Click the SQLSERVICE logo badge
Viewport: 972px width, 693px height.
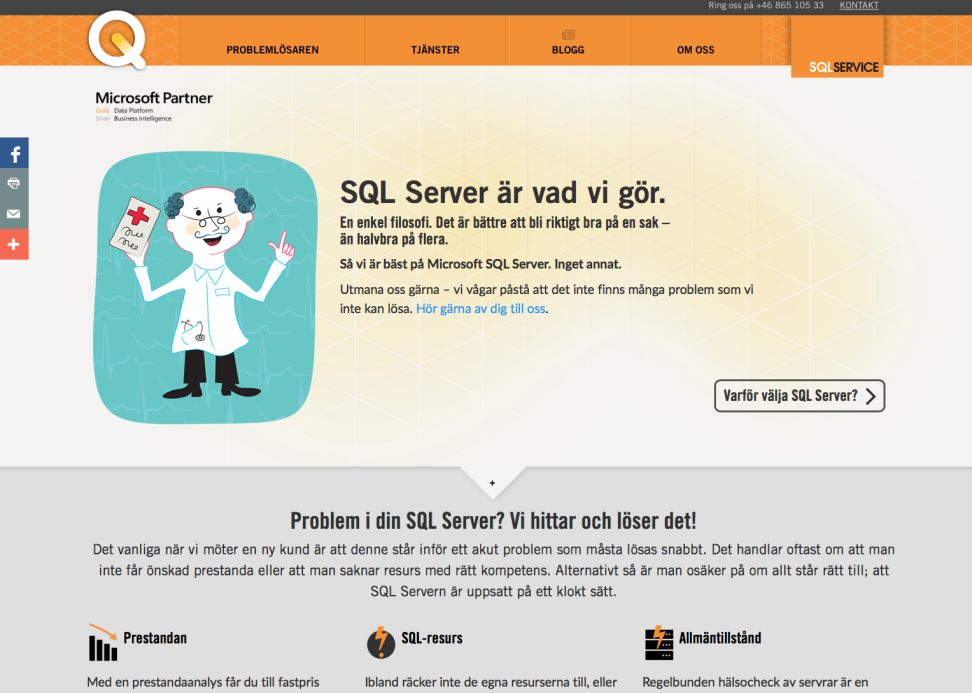[x=837, y=46]
